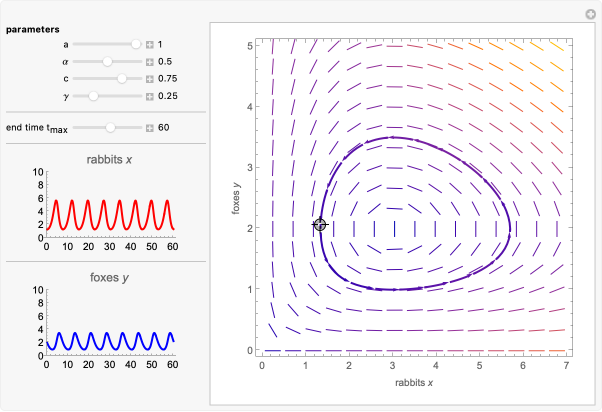Viewport: 602px width, 412px height.
Task: Click the end time tmax slider handle
Action: [x=110, y=127]
